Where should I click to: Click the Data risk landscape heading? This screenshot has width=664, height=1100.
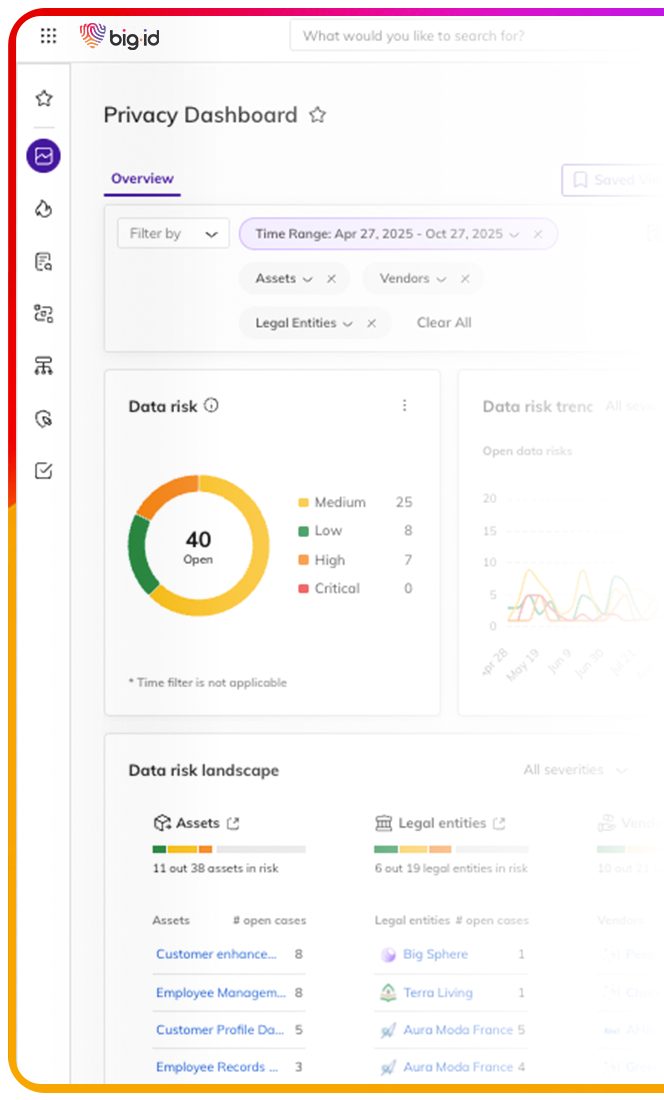click(x=203, y=770)
